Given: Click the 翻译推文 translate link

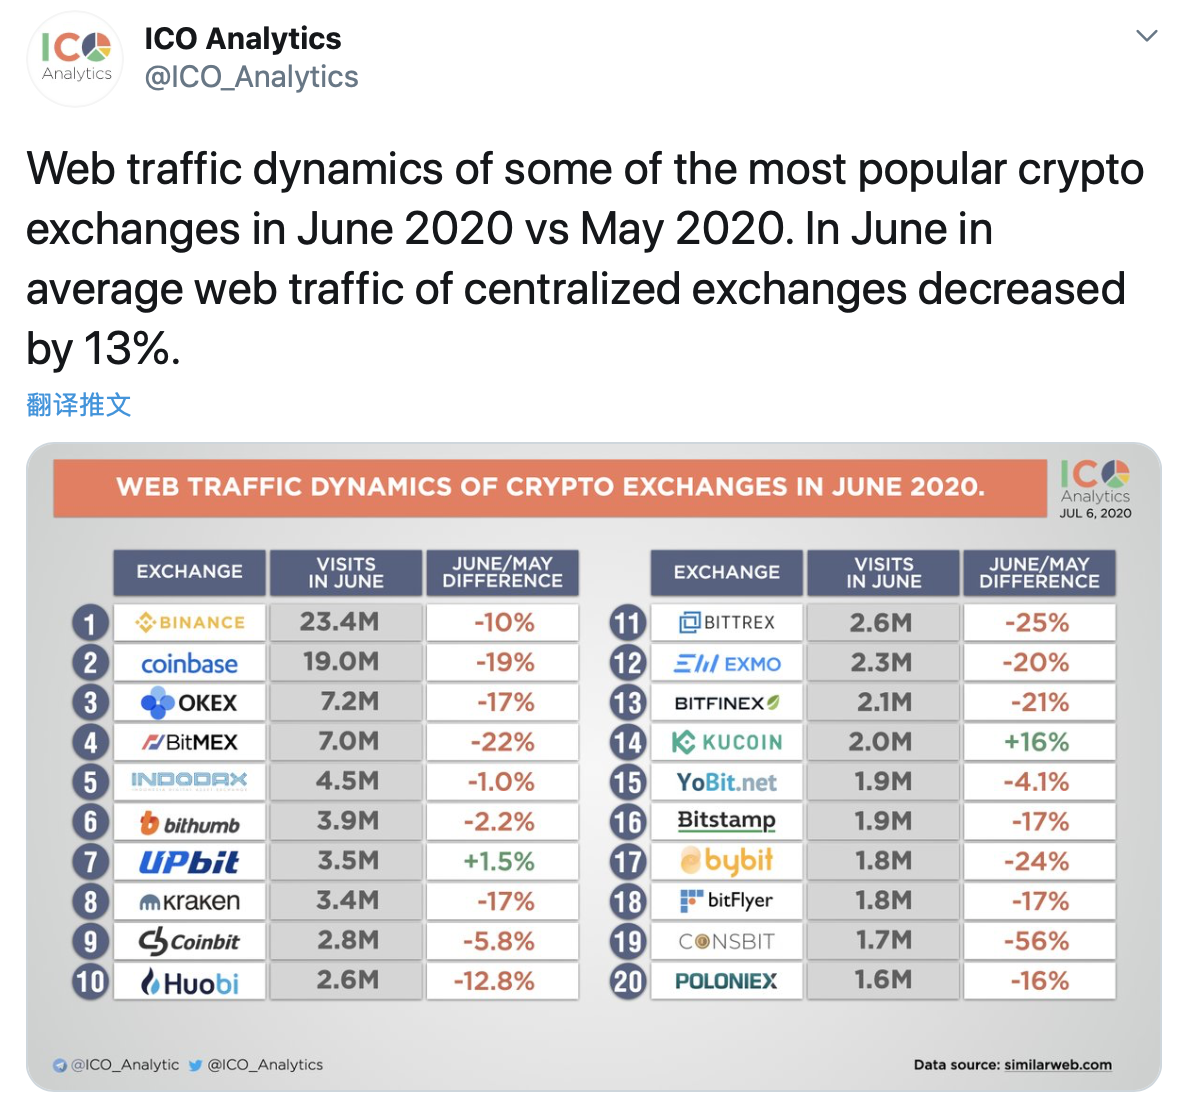Looking at the screenshot, I should click(78, 404).
